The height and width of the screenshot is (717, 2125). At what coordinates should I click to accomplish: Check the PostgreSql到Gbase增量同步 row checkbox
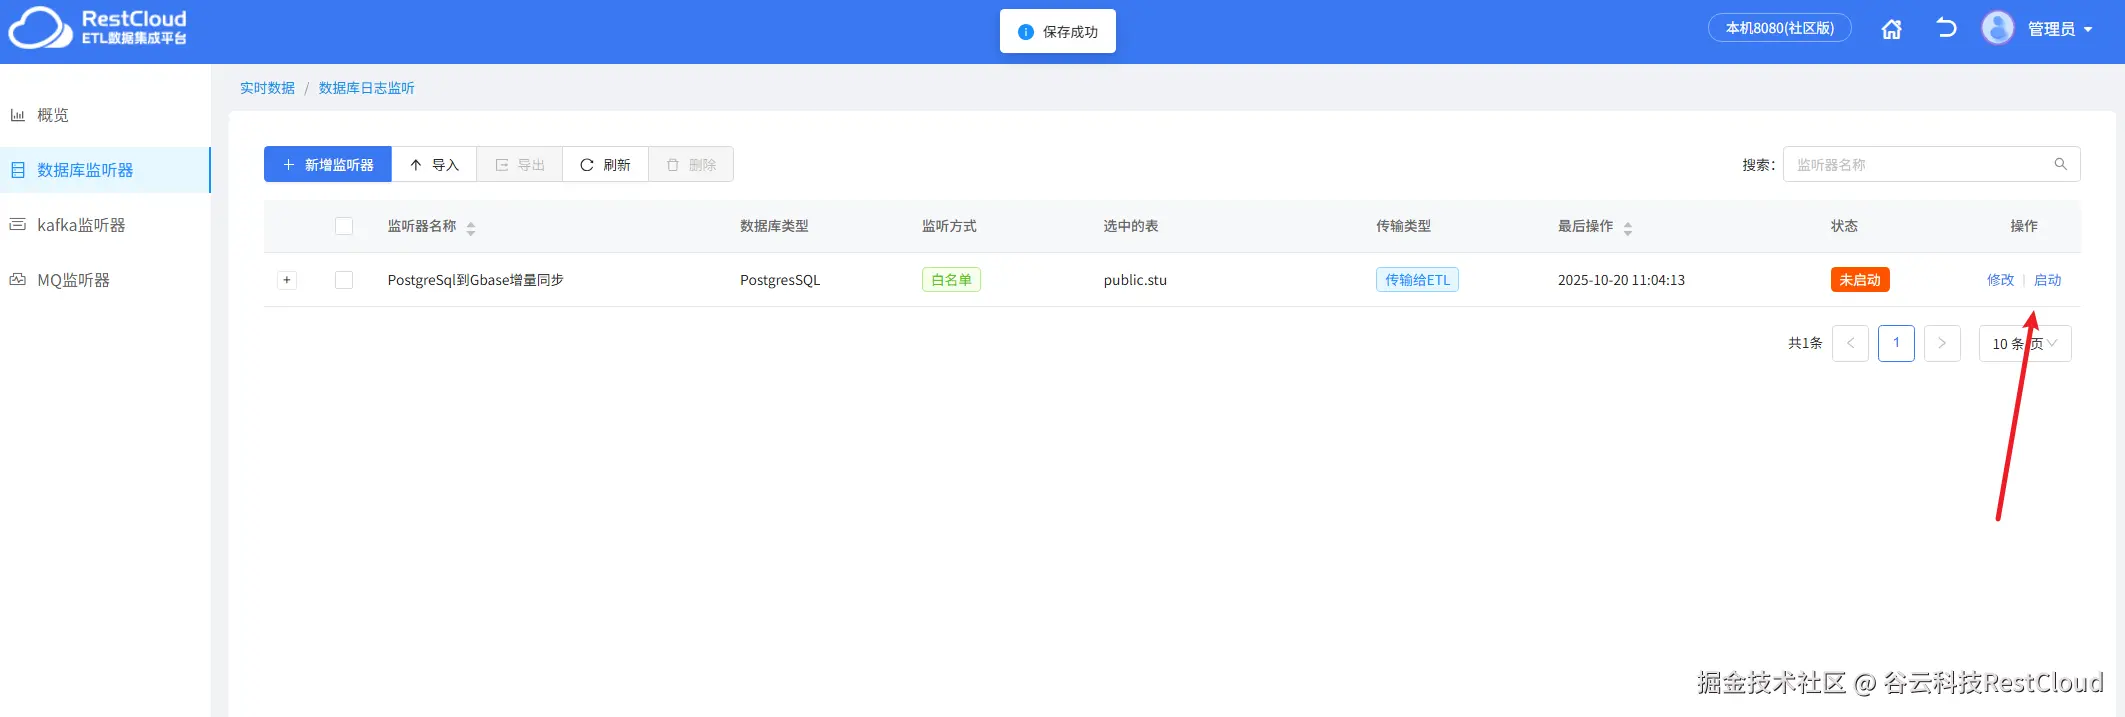pos(344,280)
